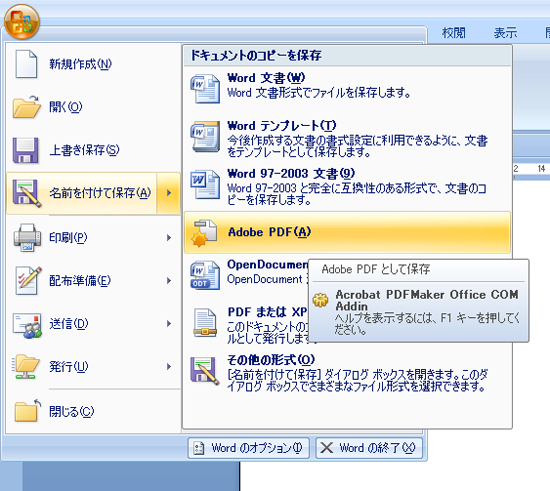The image size is (550, 491).
Task: Expand the 送信 submenu arrow
Action: (x=169, y=324)
